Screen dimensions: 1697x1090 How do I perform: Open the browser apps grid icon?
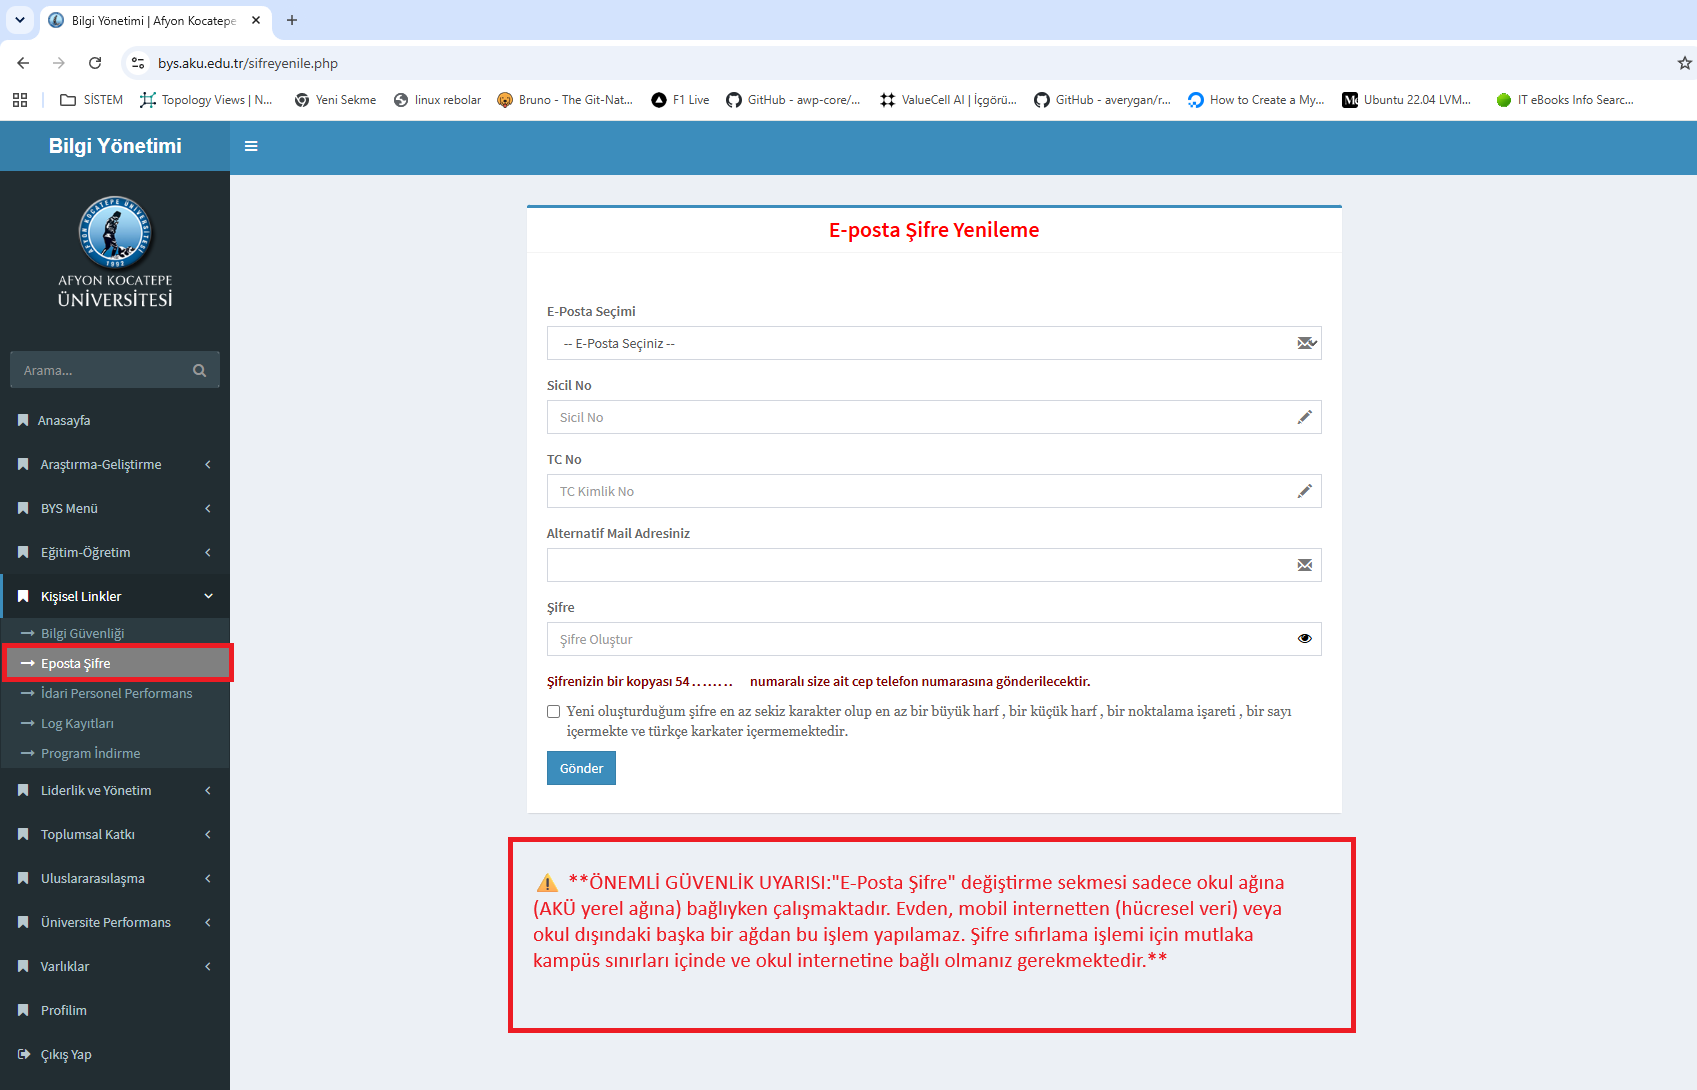tap(20, 100)
